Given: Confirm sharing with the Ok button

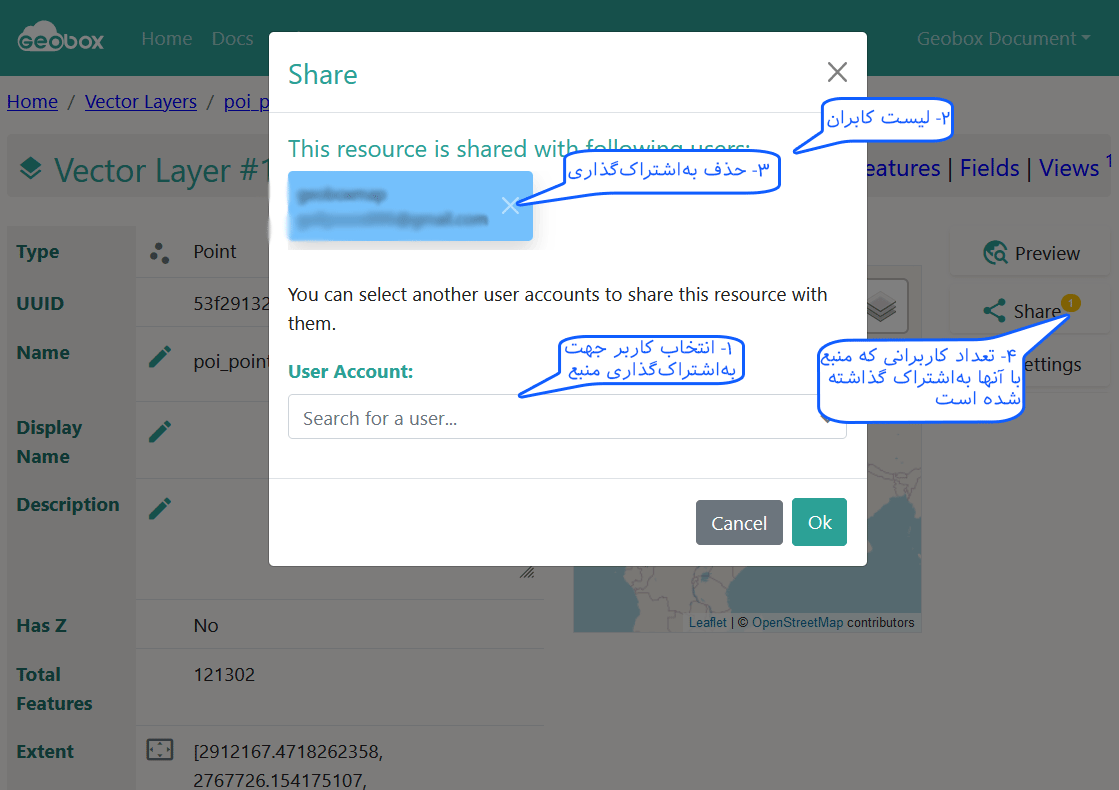Looking at the screenshot, I should 819,522.
